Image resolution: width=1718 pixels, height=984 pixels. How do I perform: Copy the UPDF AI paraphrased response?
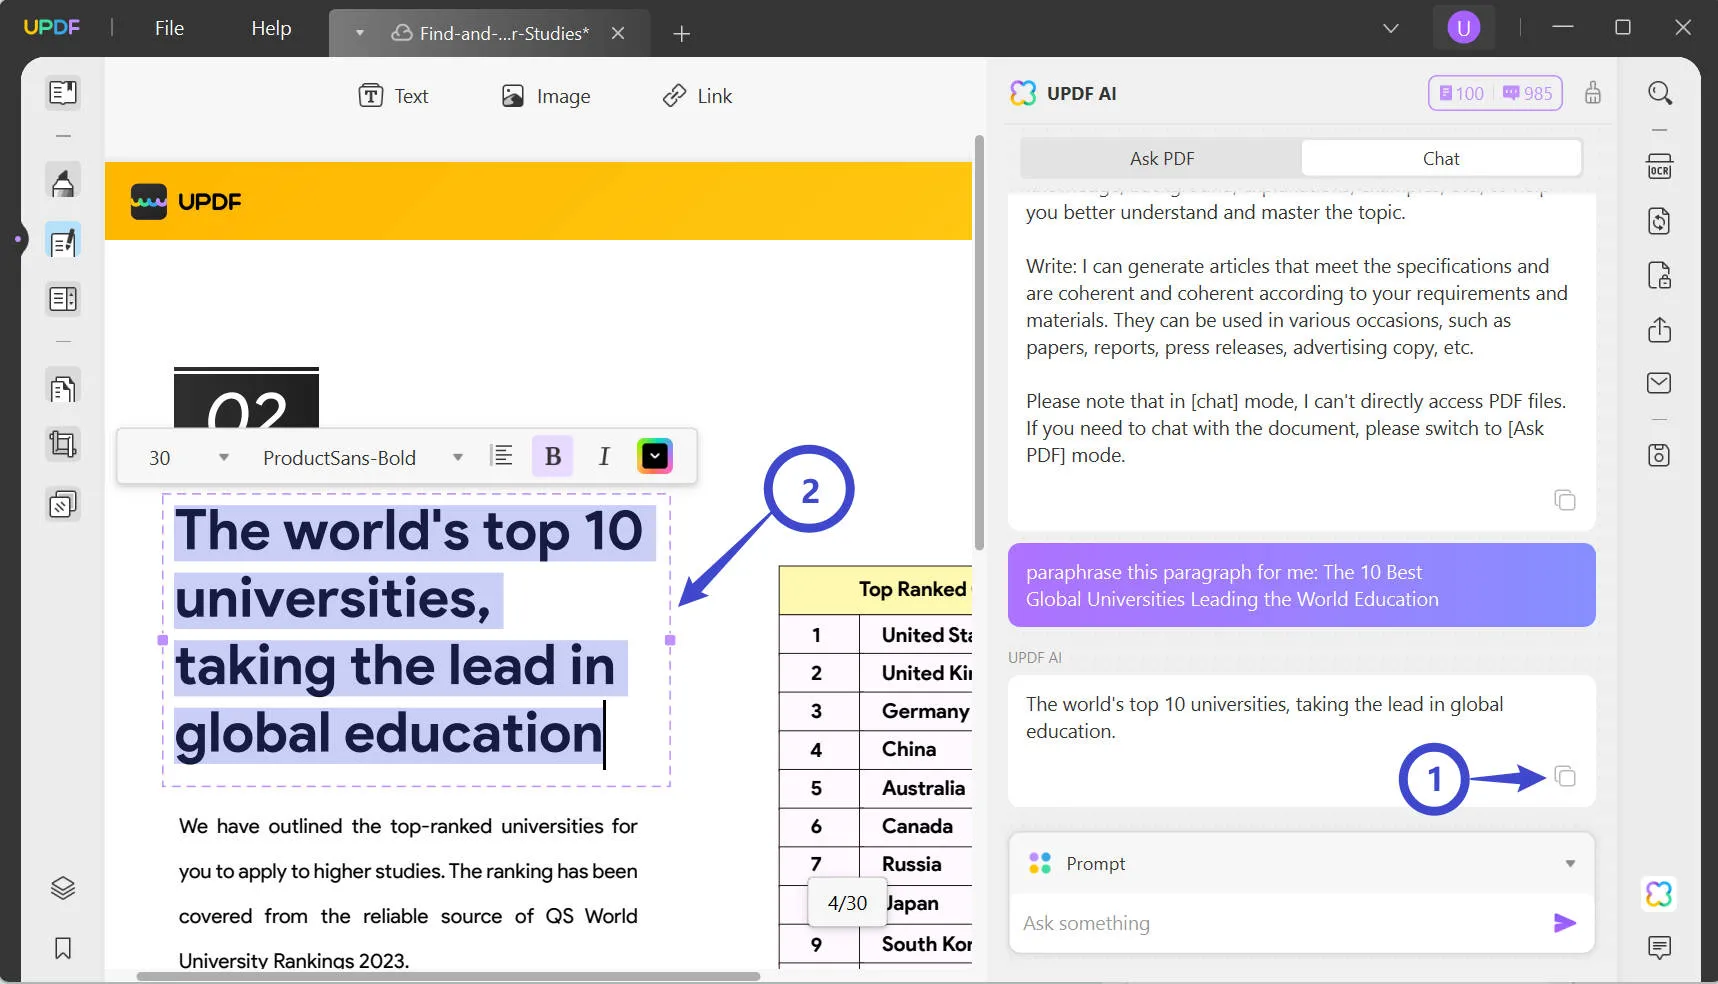coord(1564,777)
